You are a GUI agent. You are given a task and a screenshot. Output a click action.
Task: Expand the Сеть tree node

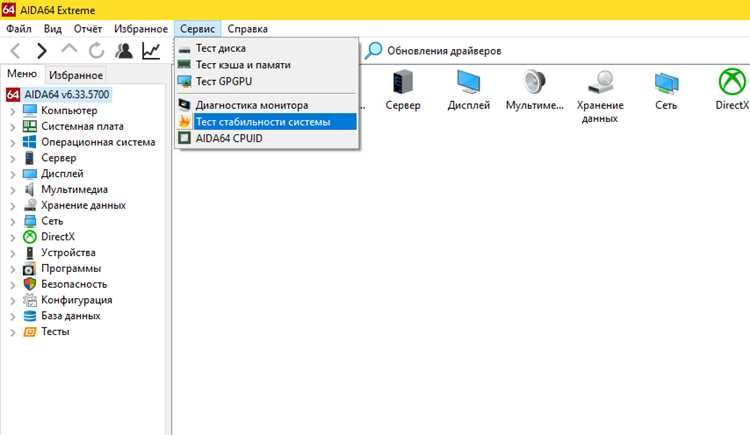click(x=13, y=222)
